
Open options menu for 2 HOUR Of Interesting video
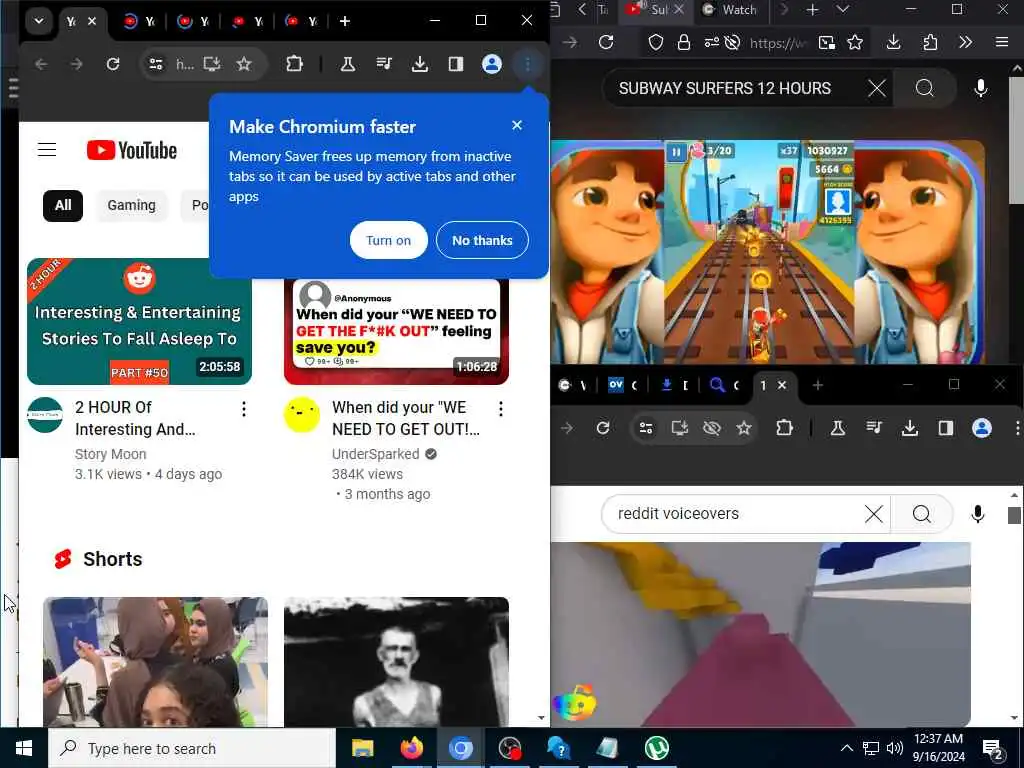point(244,409)
